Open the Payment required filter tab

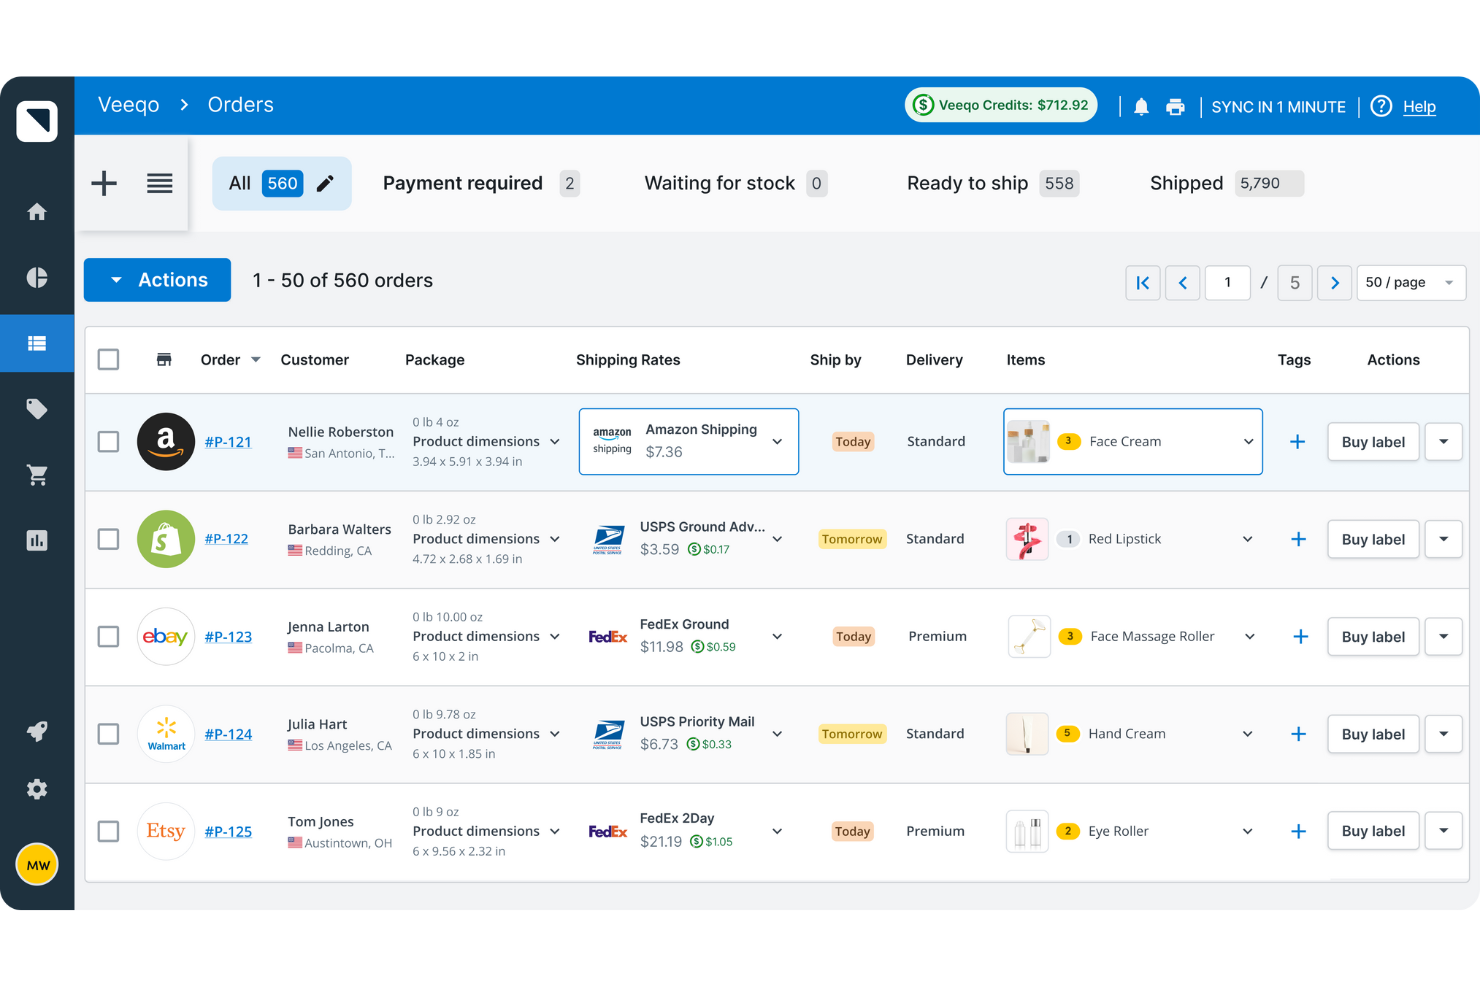463,183
